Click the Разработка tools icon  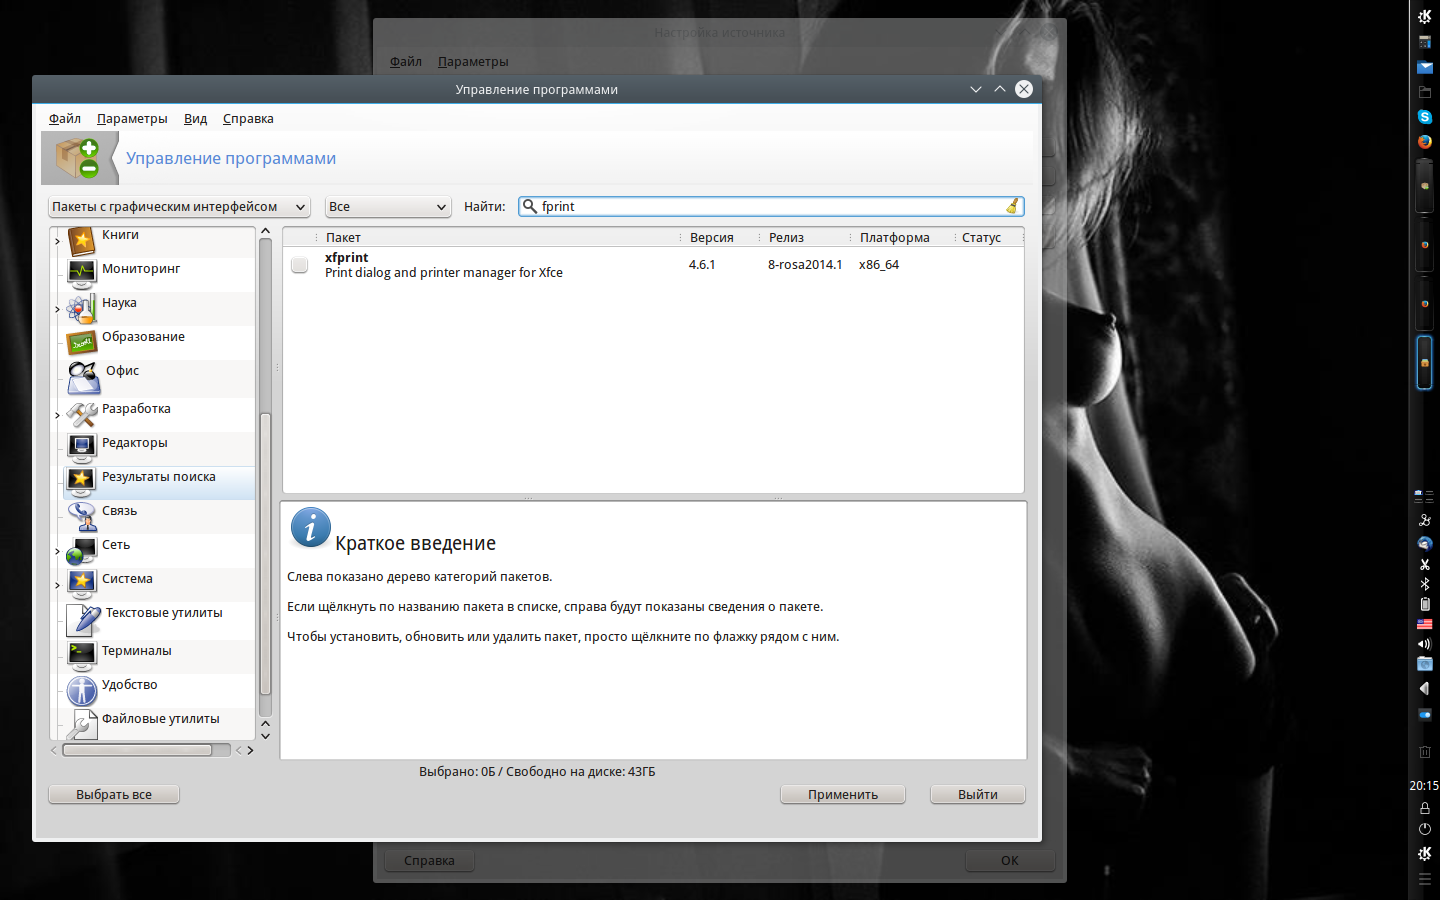click(81, 413)
